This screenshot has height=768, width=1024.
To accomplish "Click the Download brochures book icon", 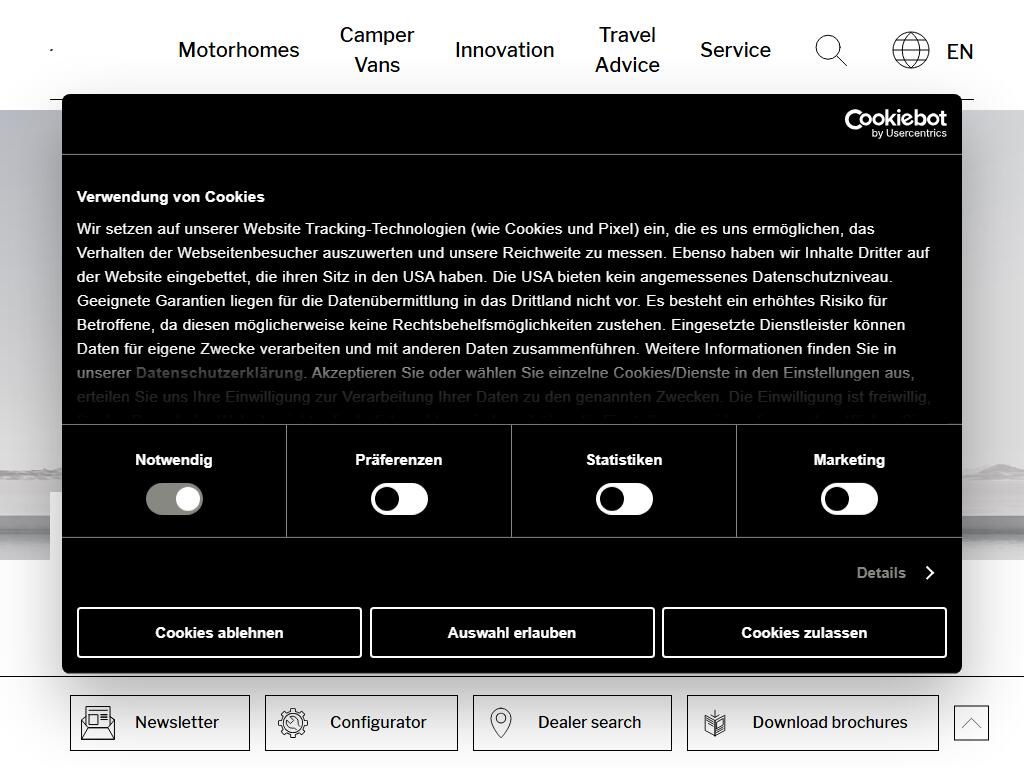I will point(715,723).
